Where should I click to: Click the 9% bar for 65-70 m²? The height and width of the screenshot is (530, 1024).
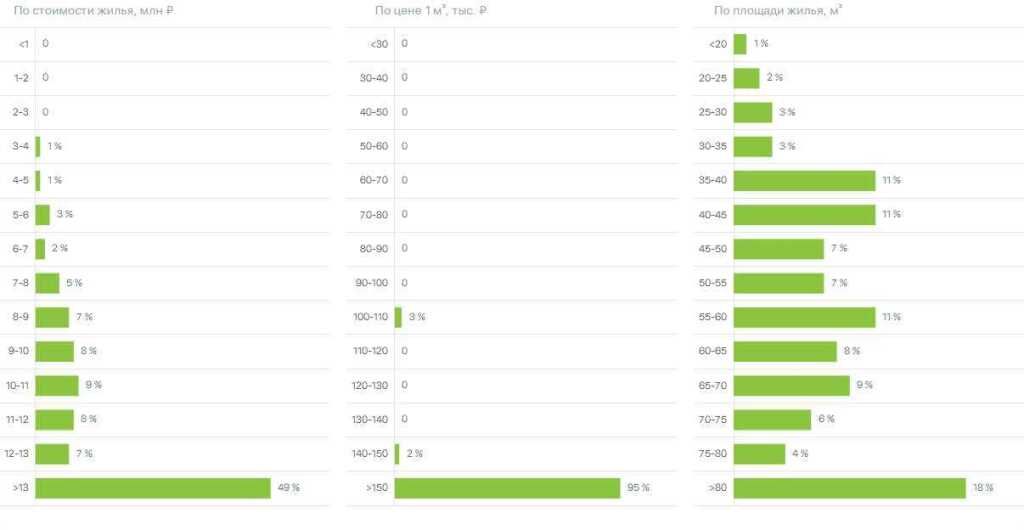click(791, 385)
